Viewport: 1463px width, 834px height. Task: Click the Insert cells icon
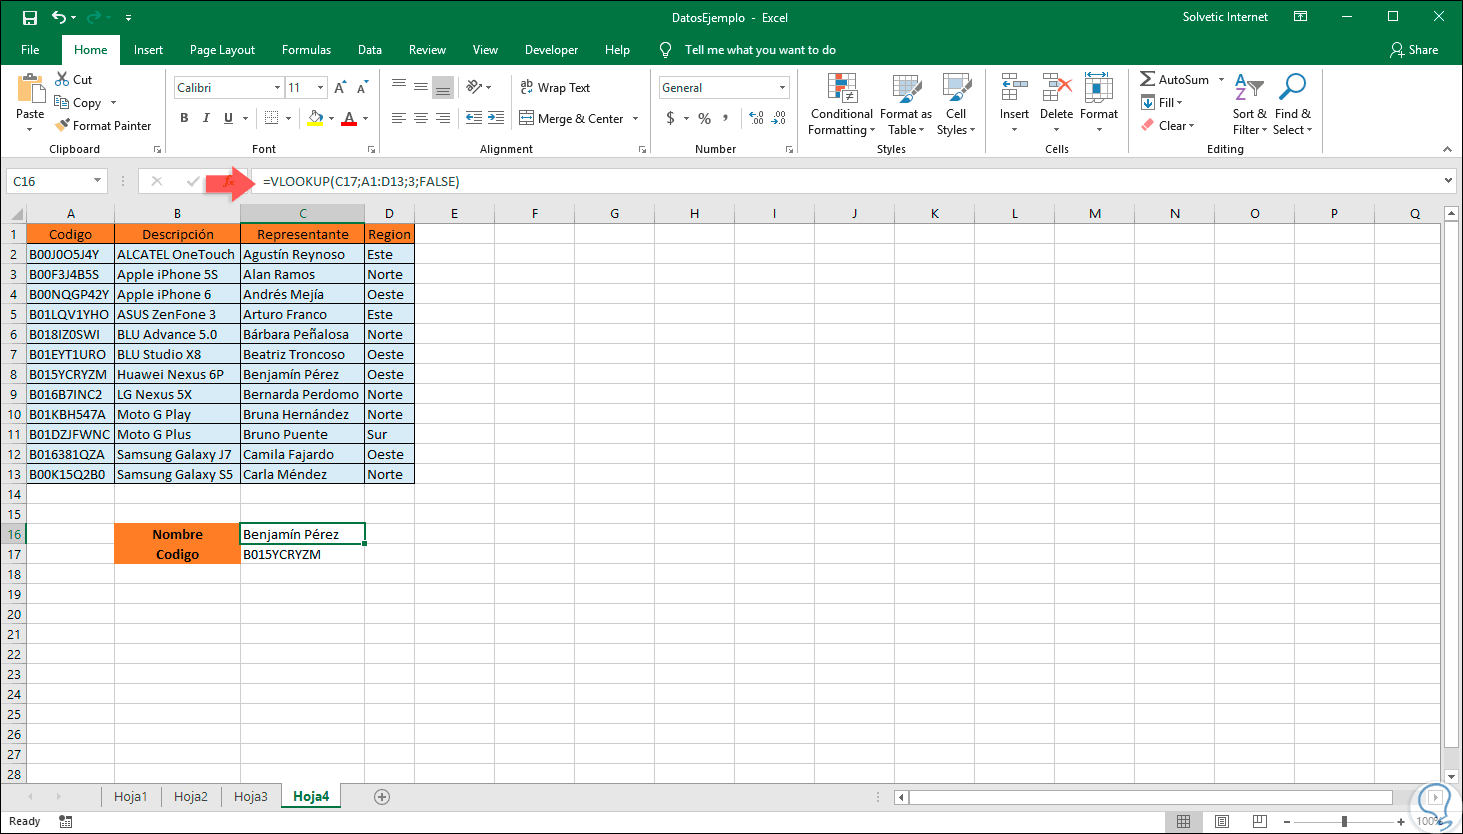pyautogui.click(x=1014, y=88)
